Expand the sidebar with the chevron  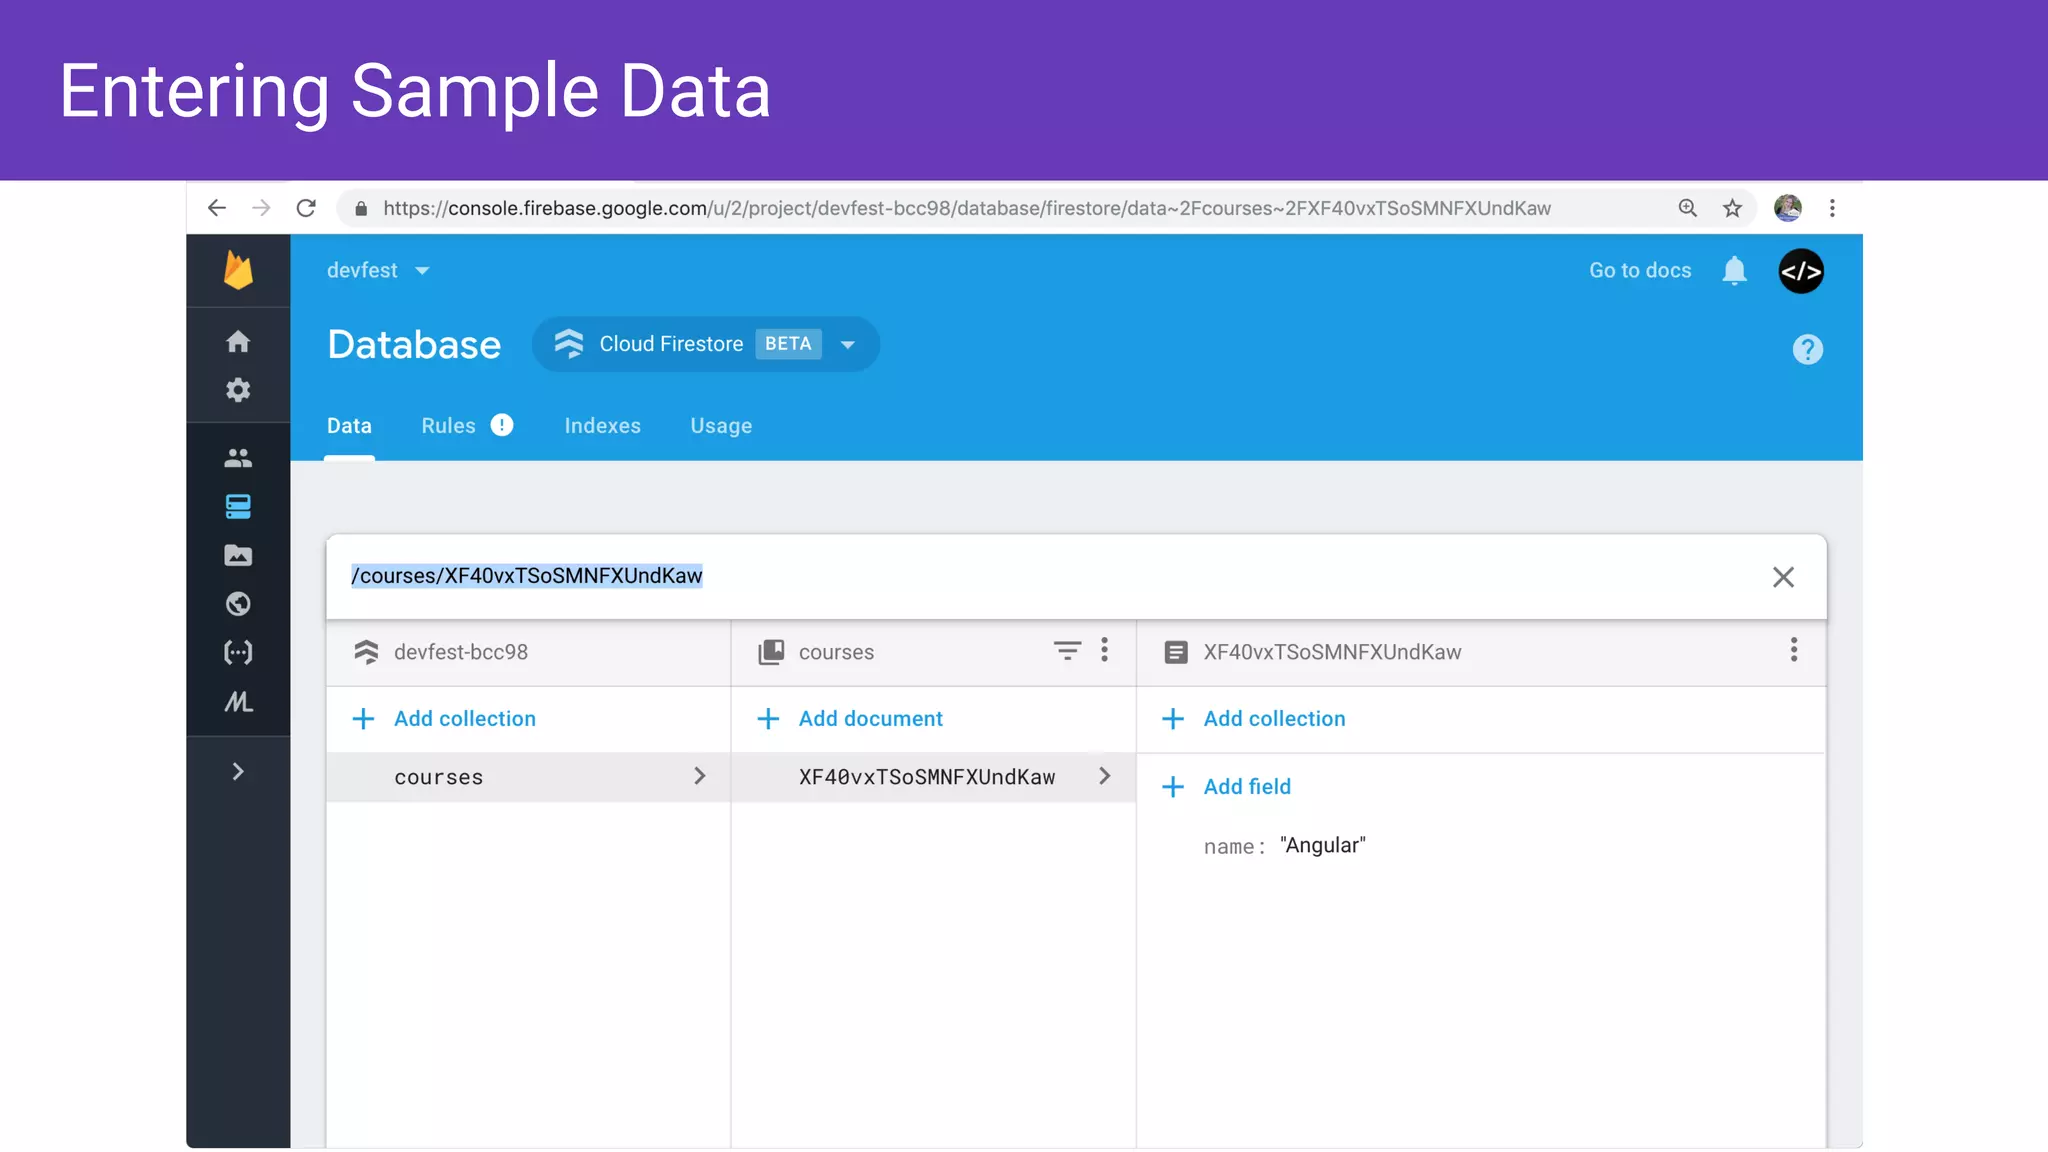coord(238,771)
